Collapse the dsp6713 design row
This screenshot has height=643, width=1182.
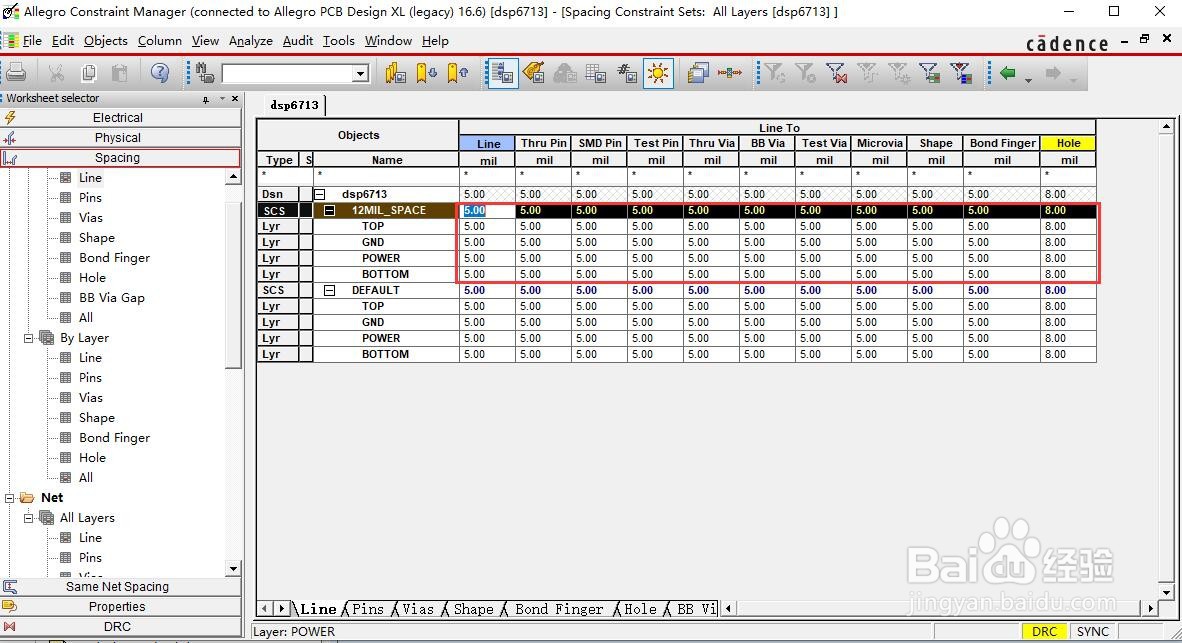(320, 194)
